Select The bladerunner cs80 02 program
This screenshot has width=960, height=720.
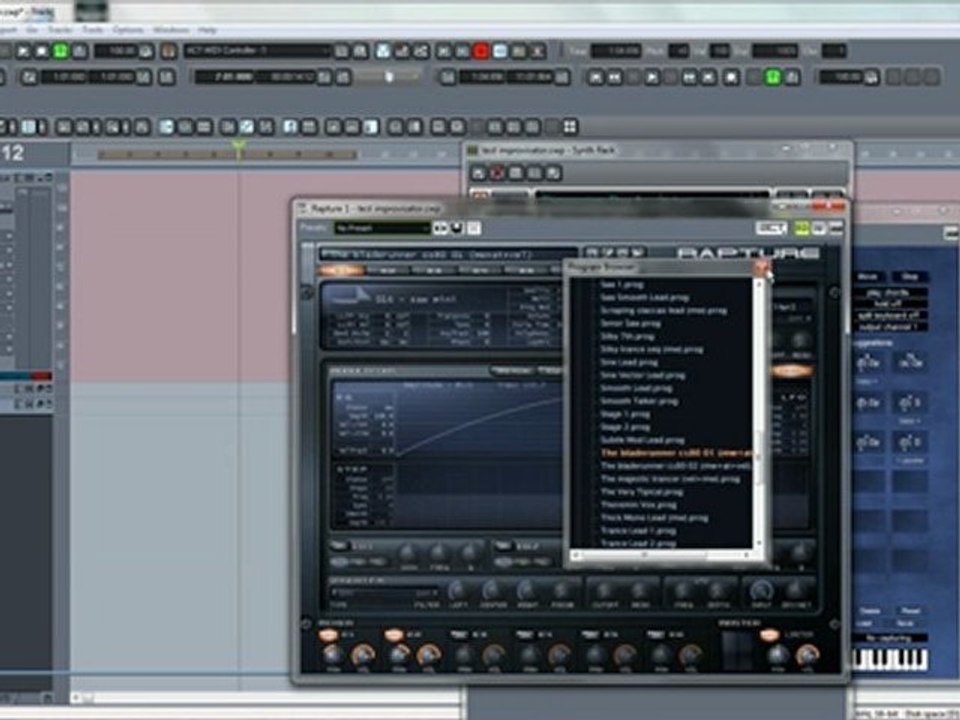(675, 466)
